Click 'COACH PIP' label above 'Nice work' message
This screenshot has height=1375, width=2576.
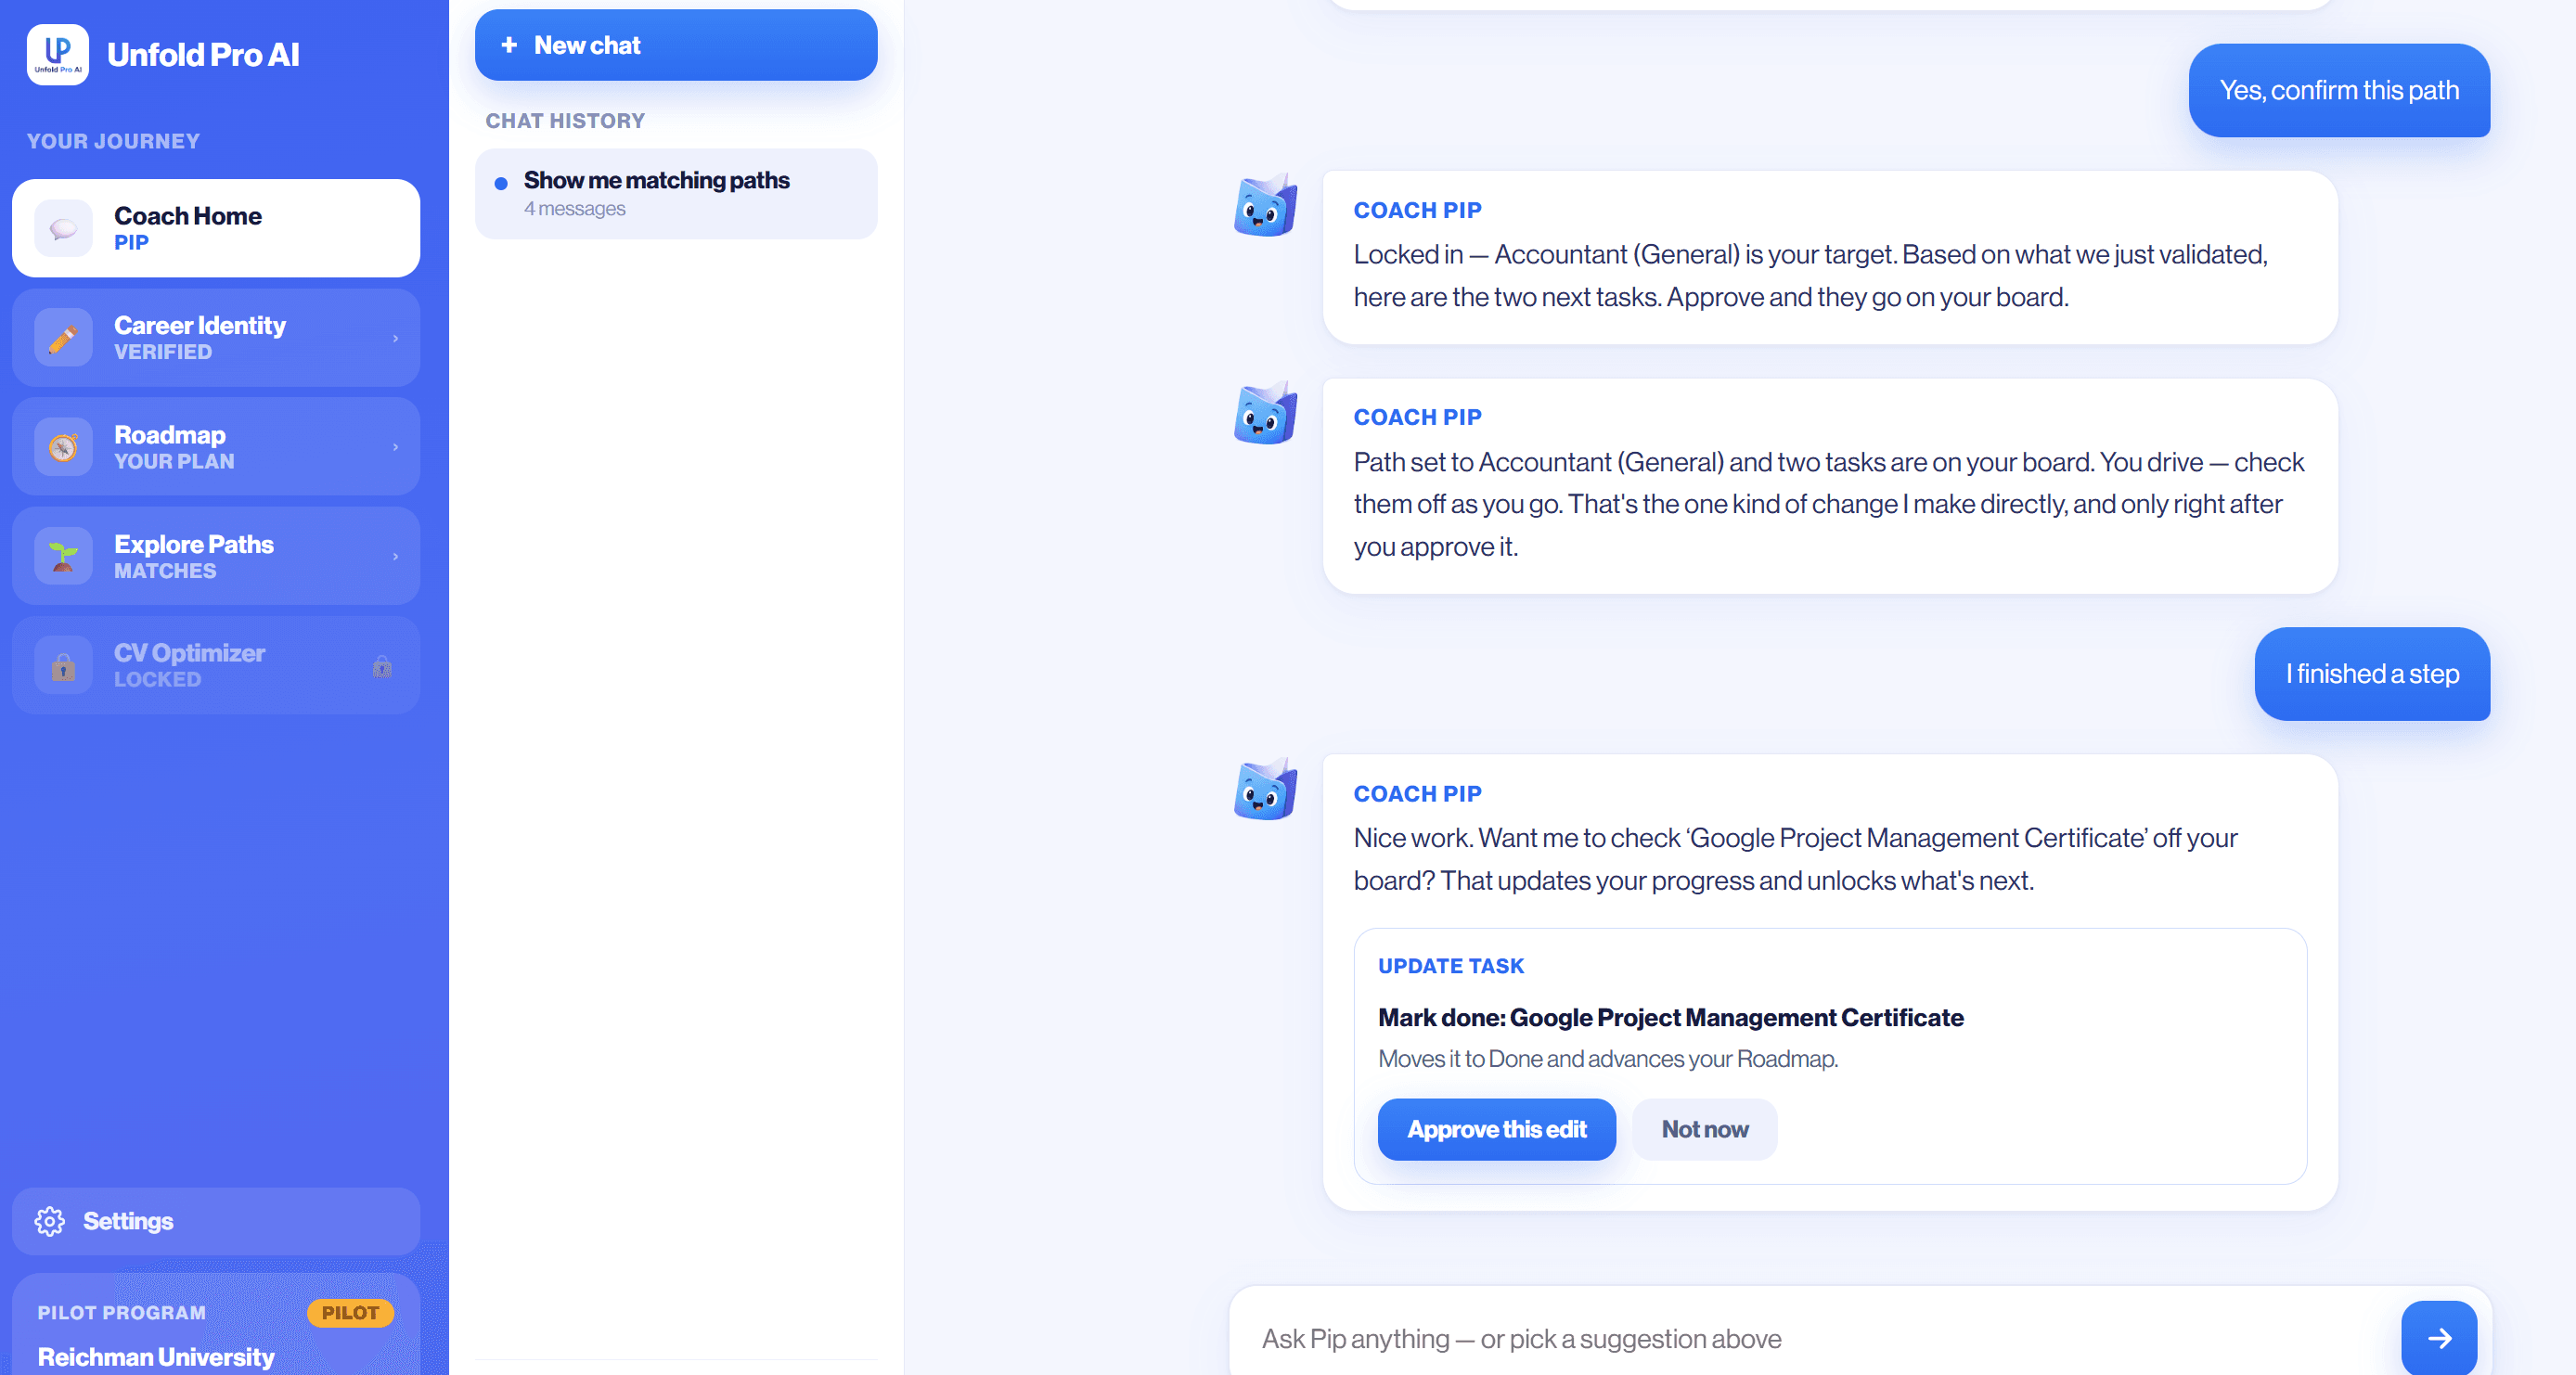pos(1417,794)
